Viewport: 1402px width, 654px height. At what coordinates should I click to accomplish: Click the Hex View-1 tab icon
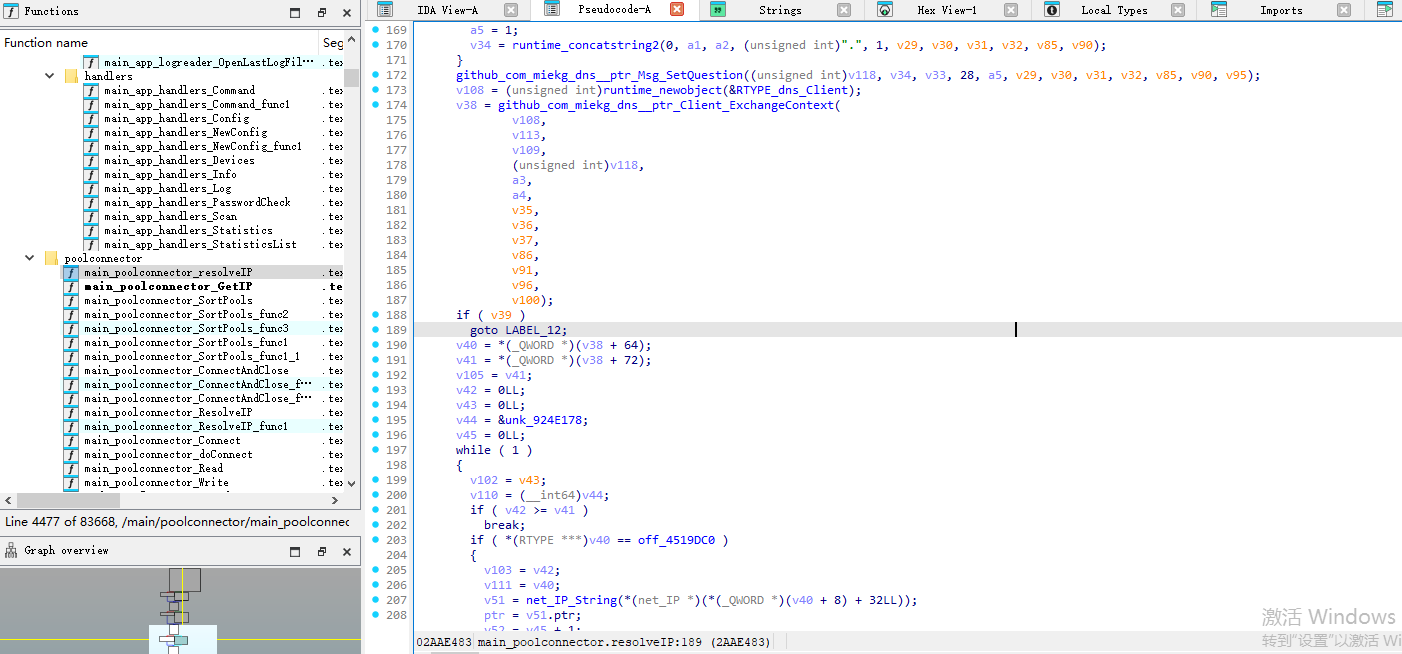(x=885, y=10)
